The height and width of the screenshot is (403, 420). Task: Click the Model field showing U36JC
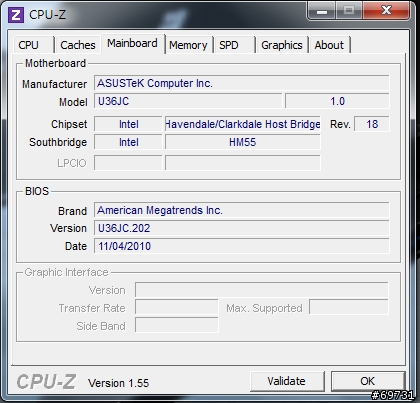188,101
